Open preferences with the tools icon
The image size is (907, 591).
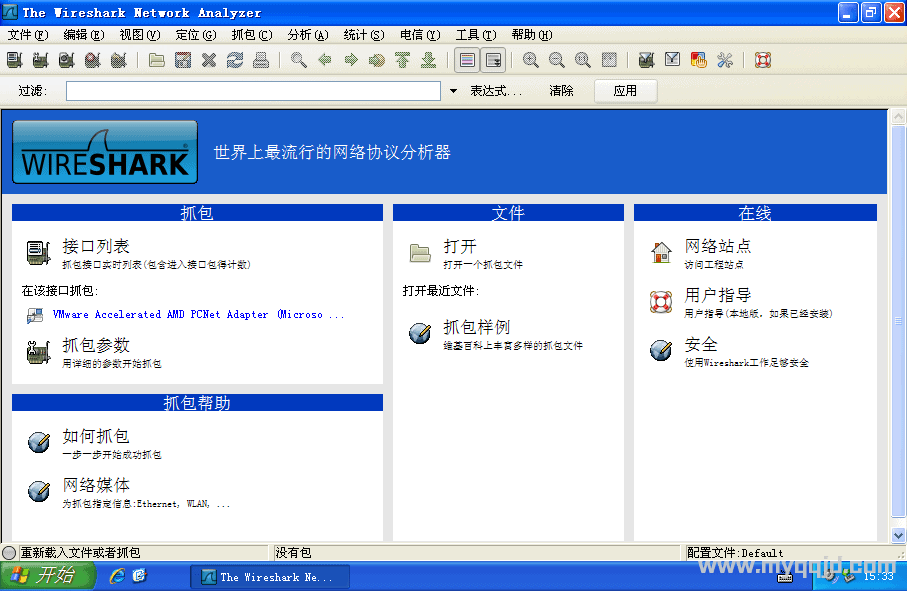[x=725, y=60]
